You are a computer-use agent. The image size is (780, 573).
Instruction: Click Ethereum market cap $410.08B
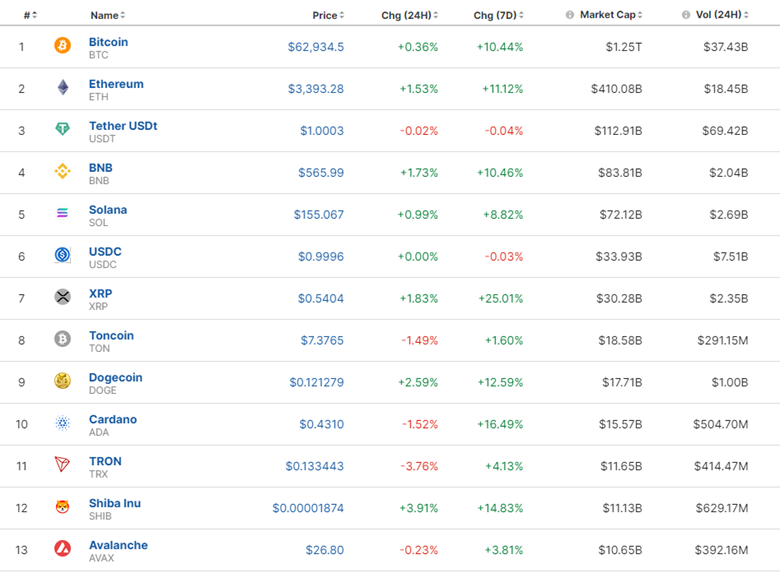[x=616, y=89]
